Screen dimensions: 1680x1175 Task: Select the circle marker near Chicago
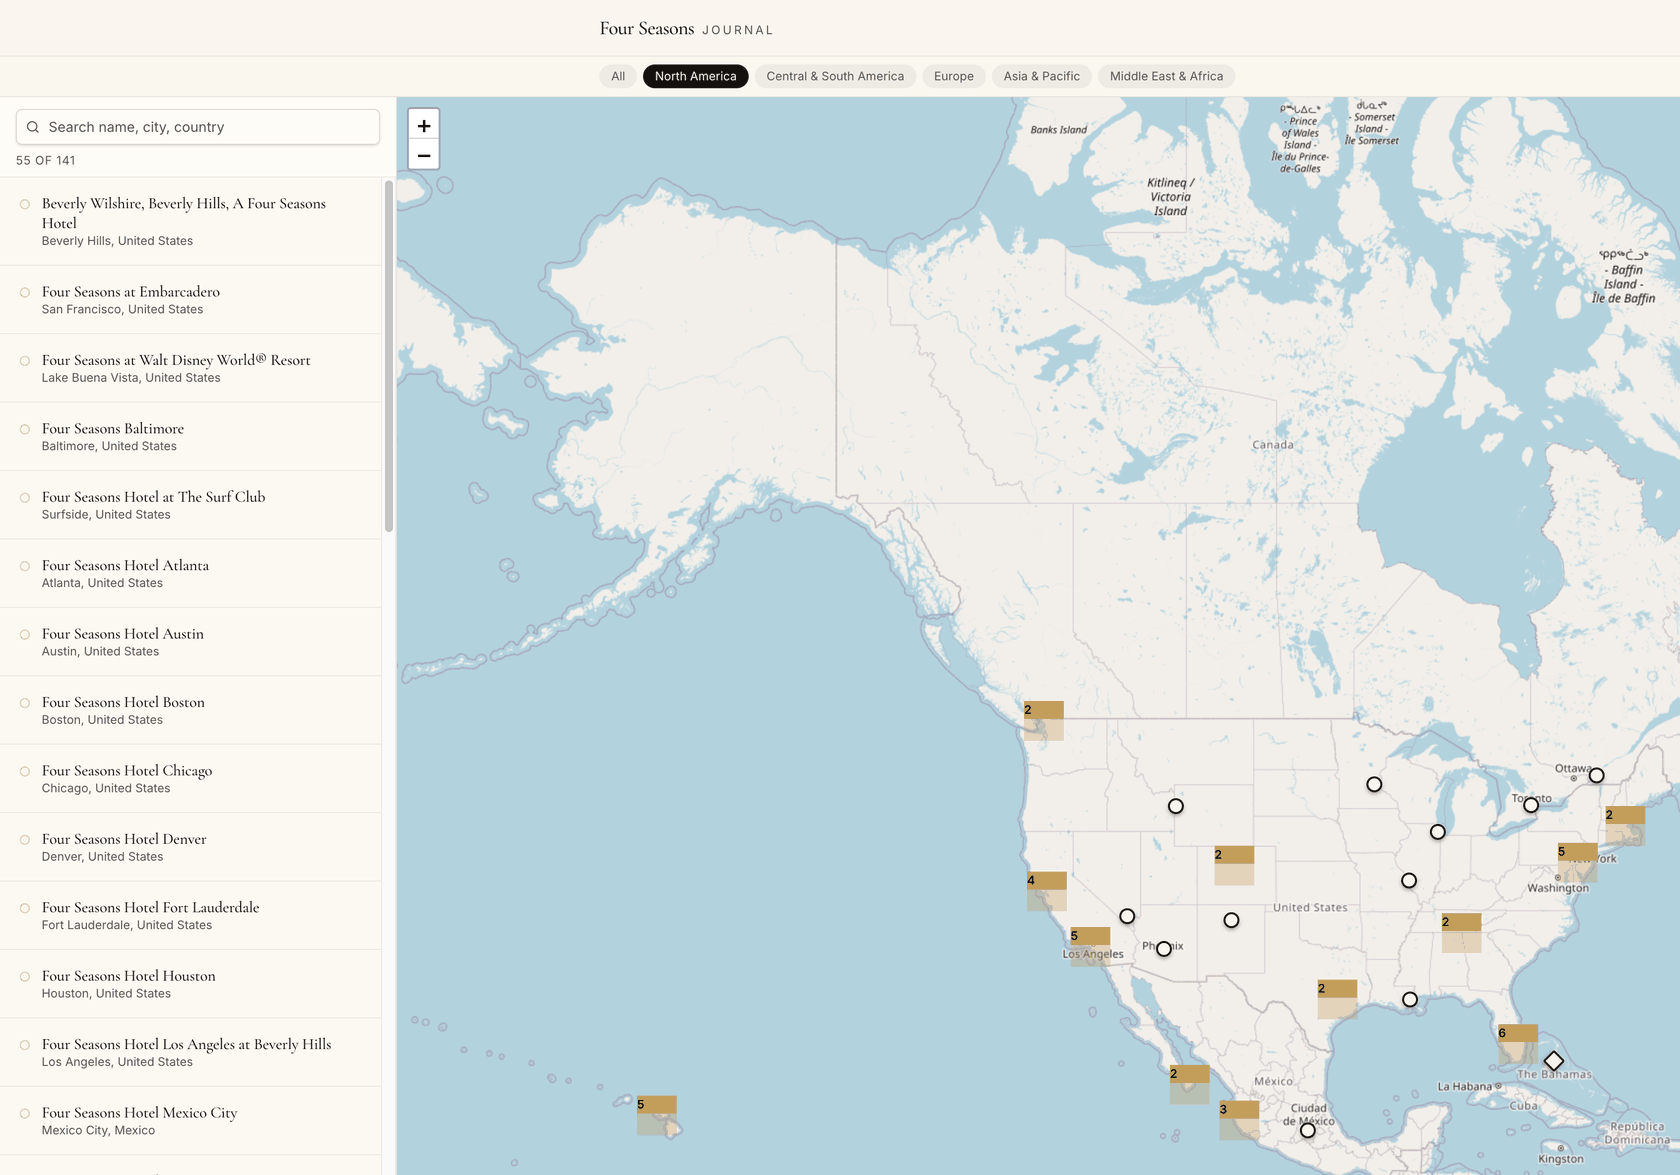[1438, 832]
